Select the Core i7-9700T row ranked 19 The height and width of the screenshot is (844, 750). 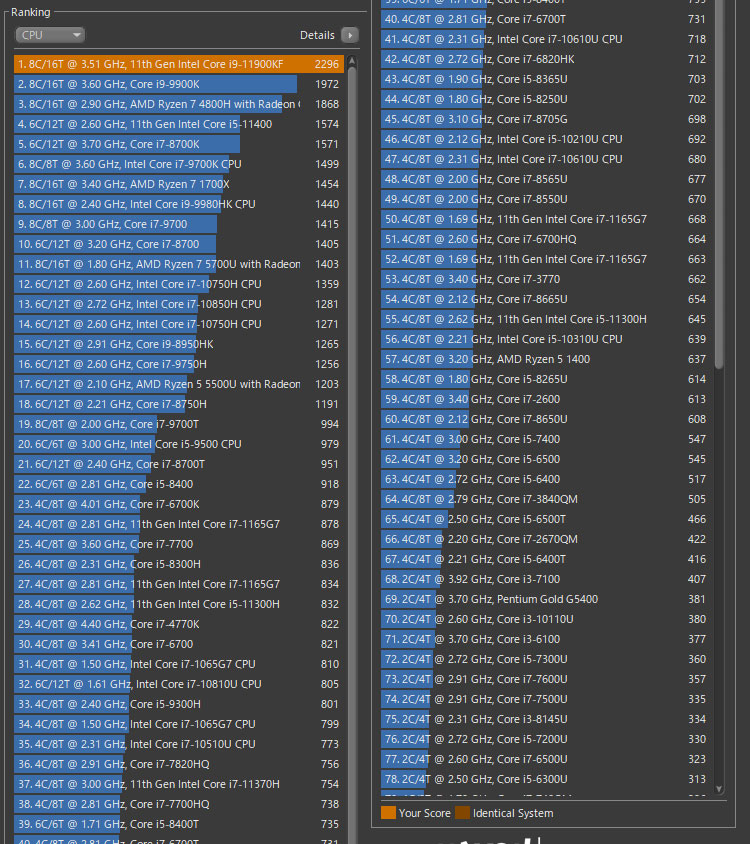(x=179, y=424)
